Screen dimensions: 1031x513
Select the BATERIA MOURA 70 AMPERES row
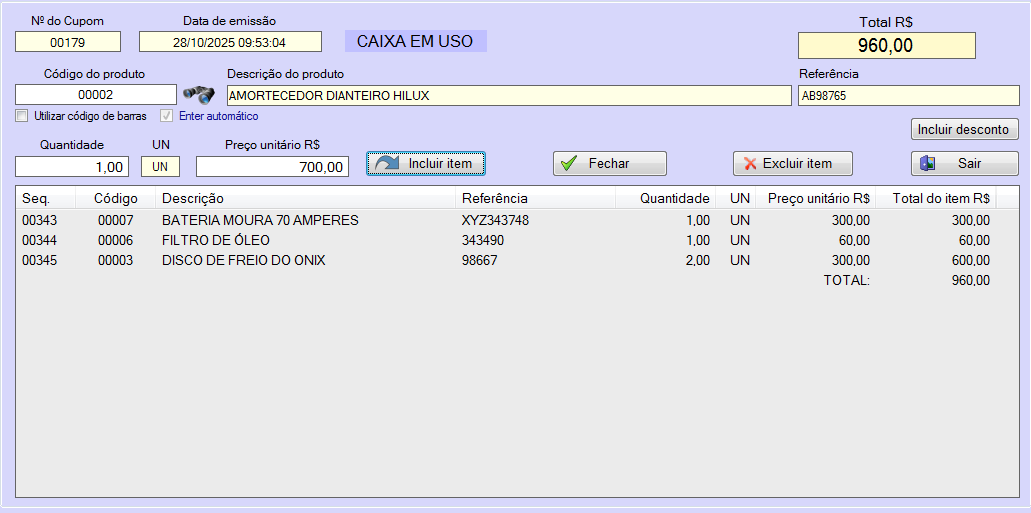(260, 220)
